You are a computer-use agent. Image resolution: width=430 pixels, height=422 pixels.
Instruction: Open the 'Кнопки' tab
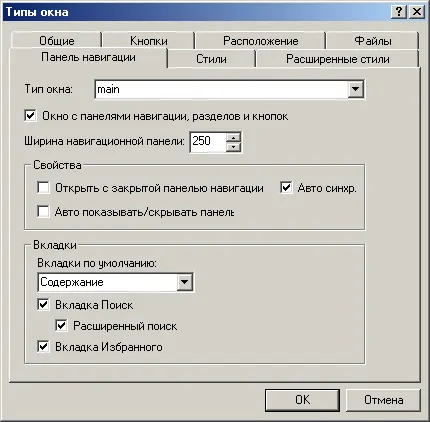click(x=149, y=41)
